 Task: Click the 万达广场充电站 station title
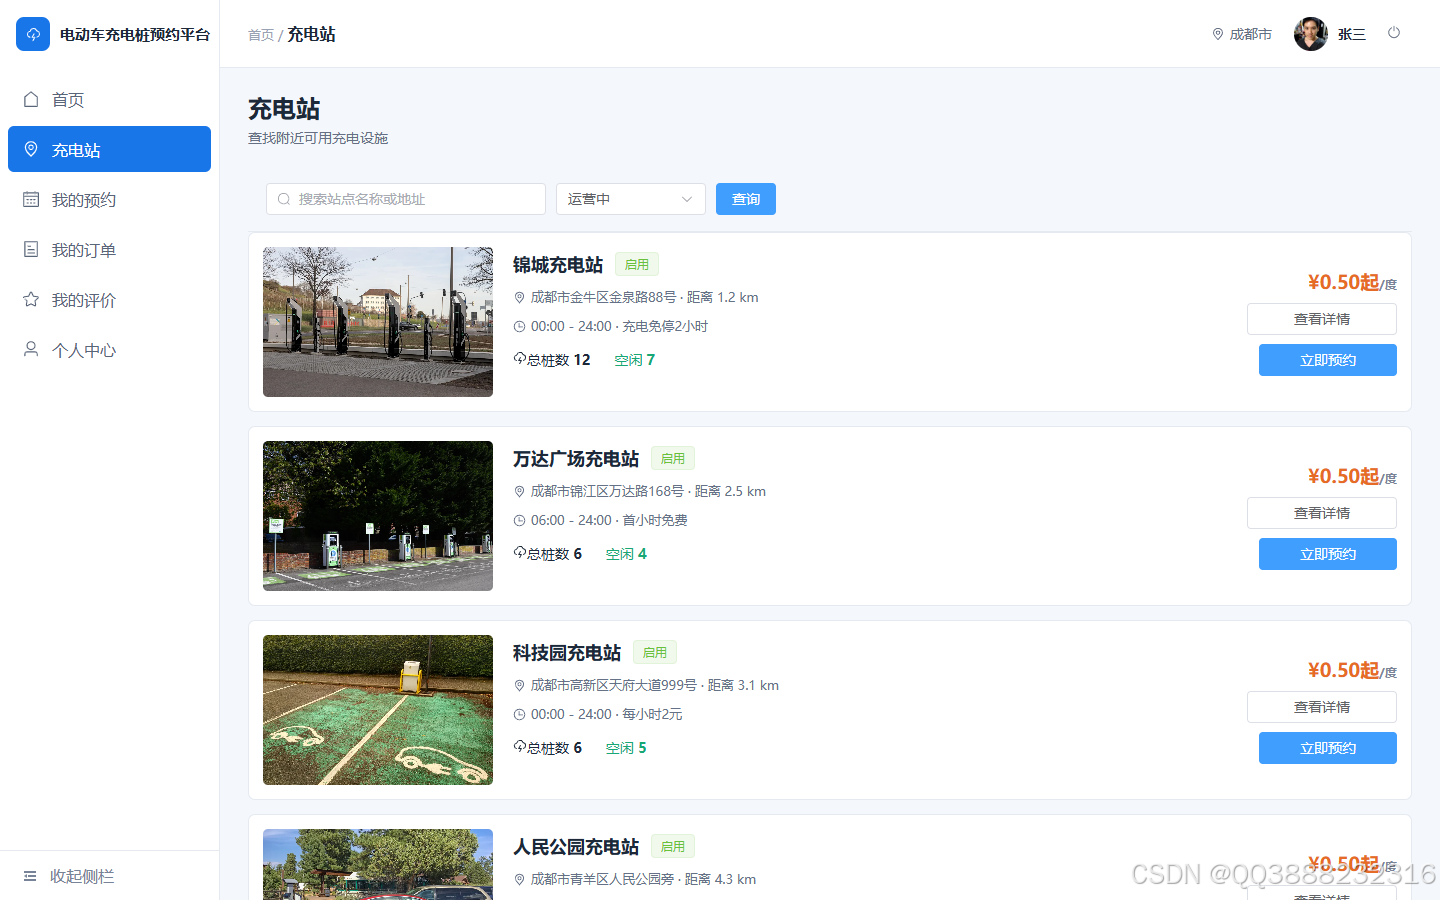[576, 459]
